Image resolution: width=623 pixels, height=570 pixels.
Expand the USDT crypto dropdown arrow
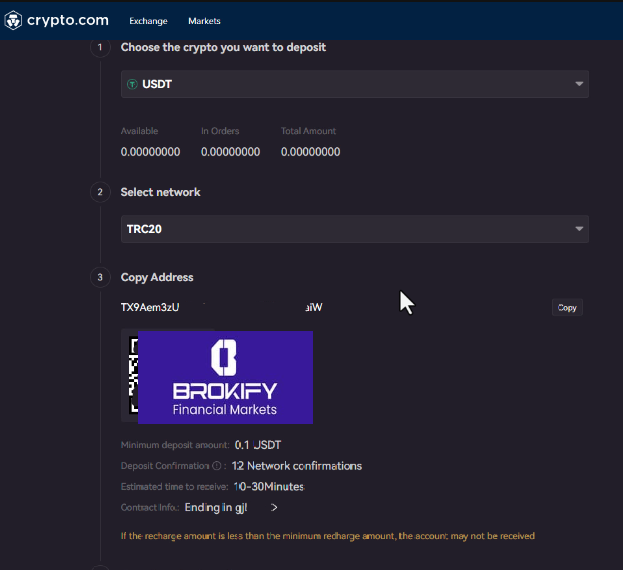(x=579, y=84)
